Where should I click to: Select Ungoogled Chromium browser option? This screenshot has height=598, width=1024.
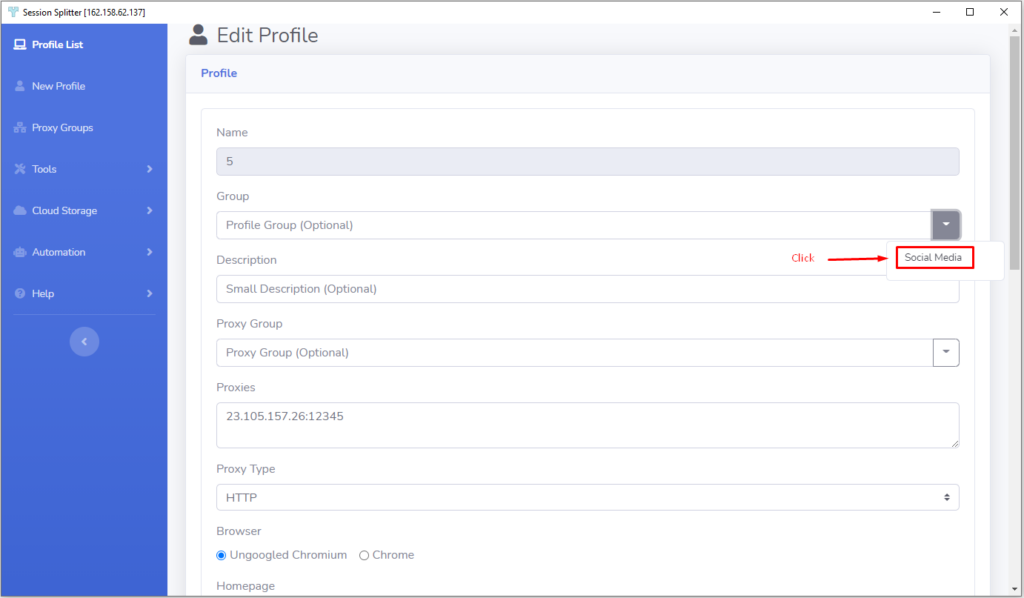click(221, 555)
